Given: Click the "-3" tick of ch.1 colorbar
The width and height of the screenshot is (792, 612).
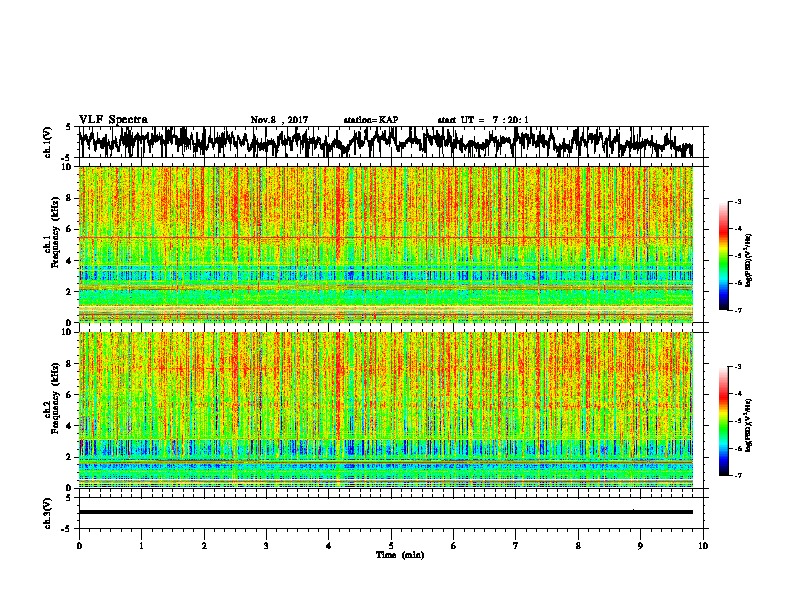Looking at the screenshot, I should click(738, 201).
